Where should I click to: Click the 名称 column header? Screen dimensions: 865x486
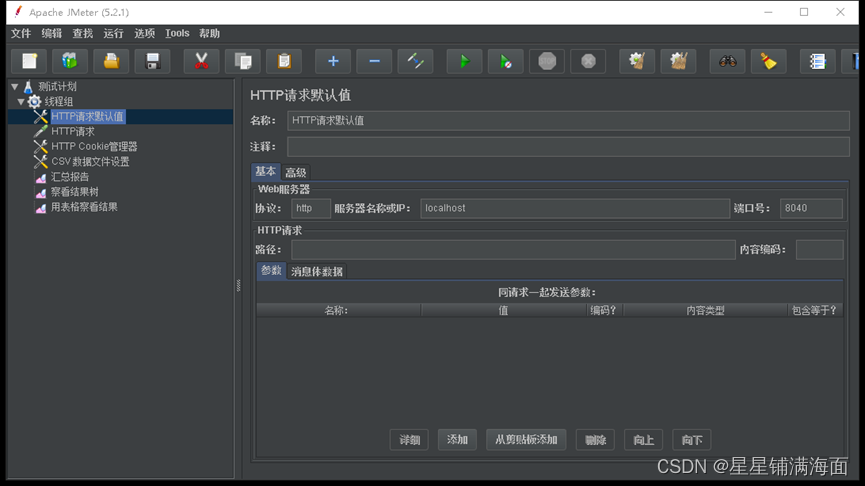[x=338, y=311]
